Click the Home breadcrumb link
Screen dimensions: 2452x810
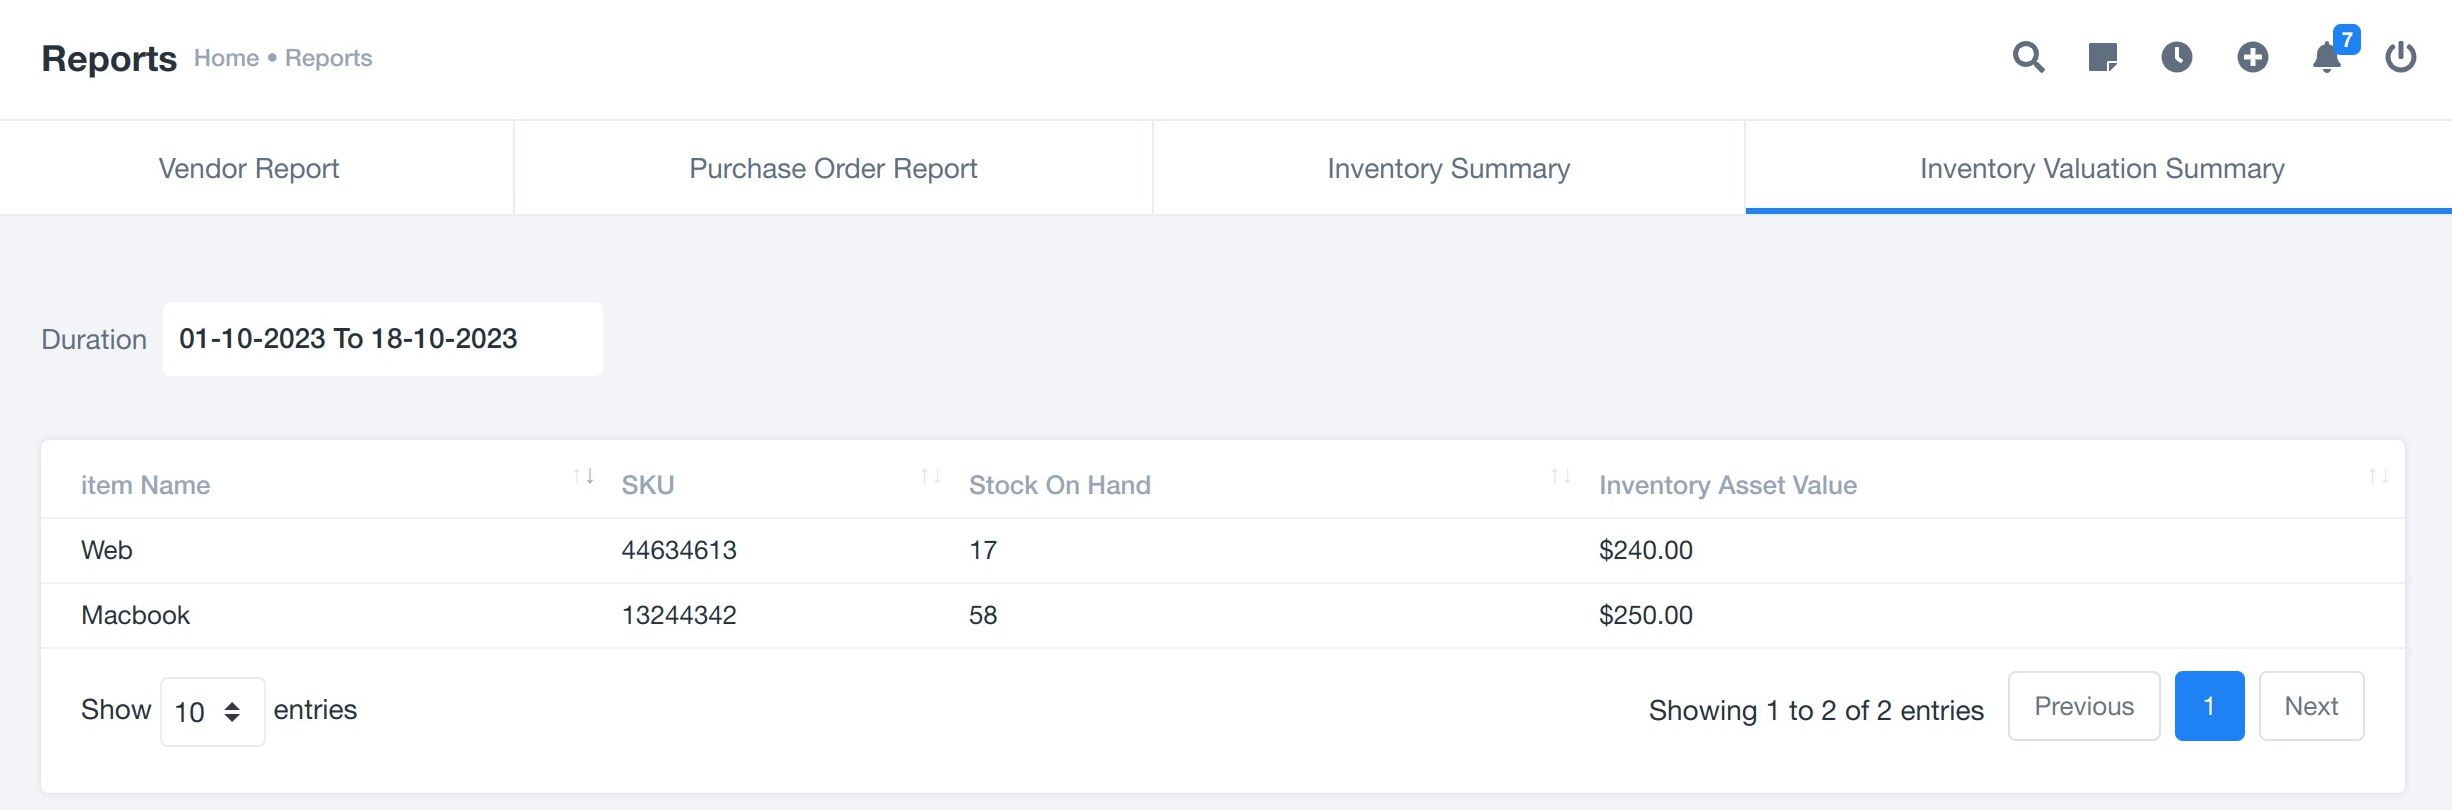pos(226,58)
